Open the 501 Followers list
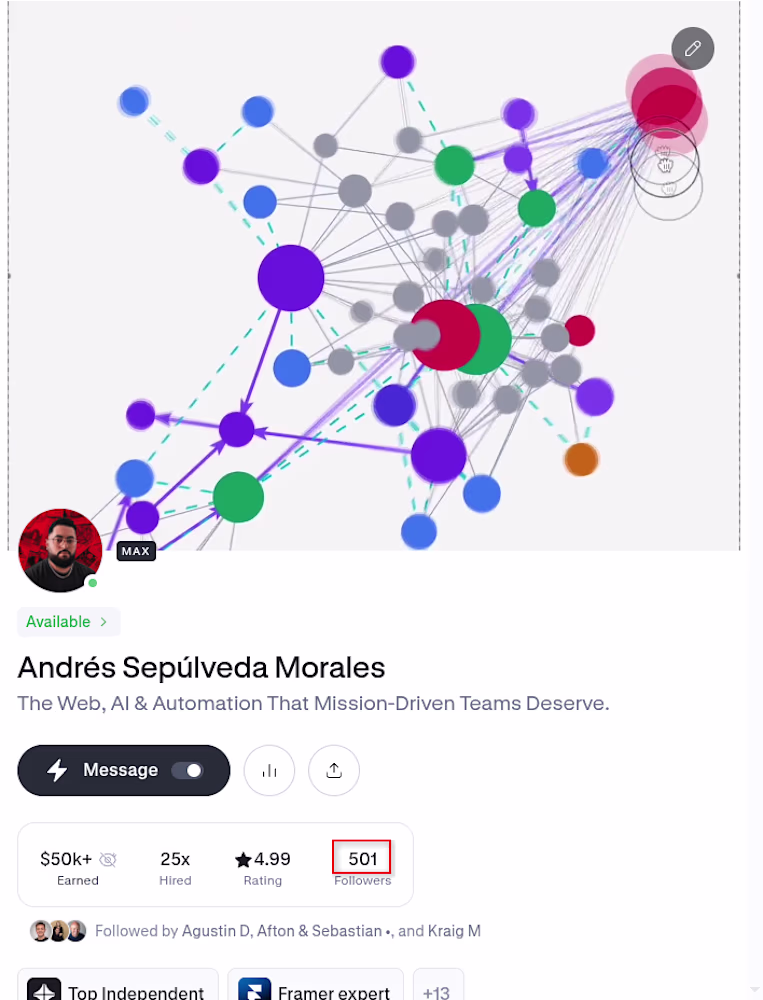Screen dimensions: 763x1000 point(362,865)
